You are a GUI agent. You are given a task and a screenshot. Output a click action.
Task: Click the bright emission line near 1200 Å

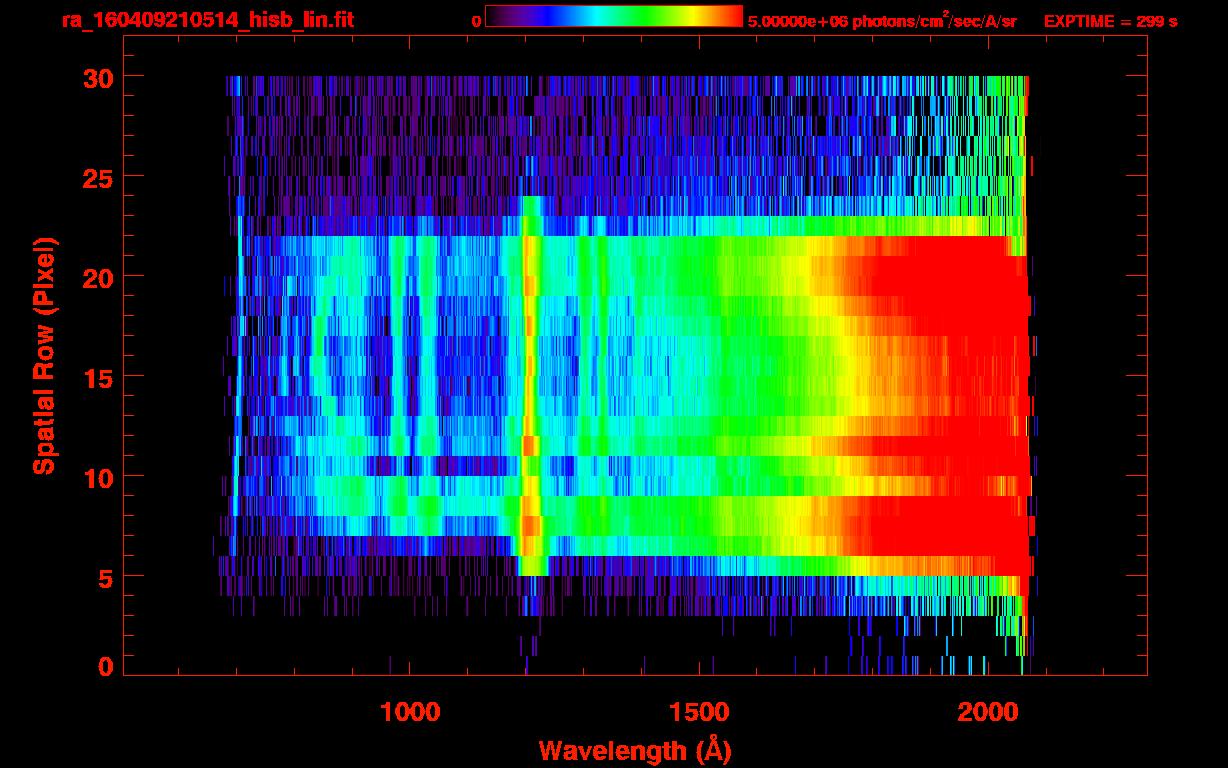pyautogui.click(x=530, y=400)
